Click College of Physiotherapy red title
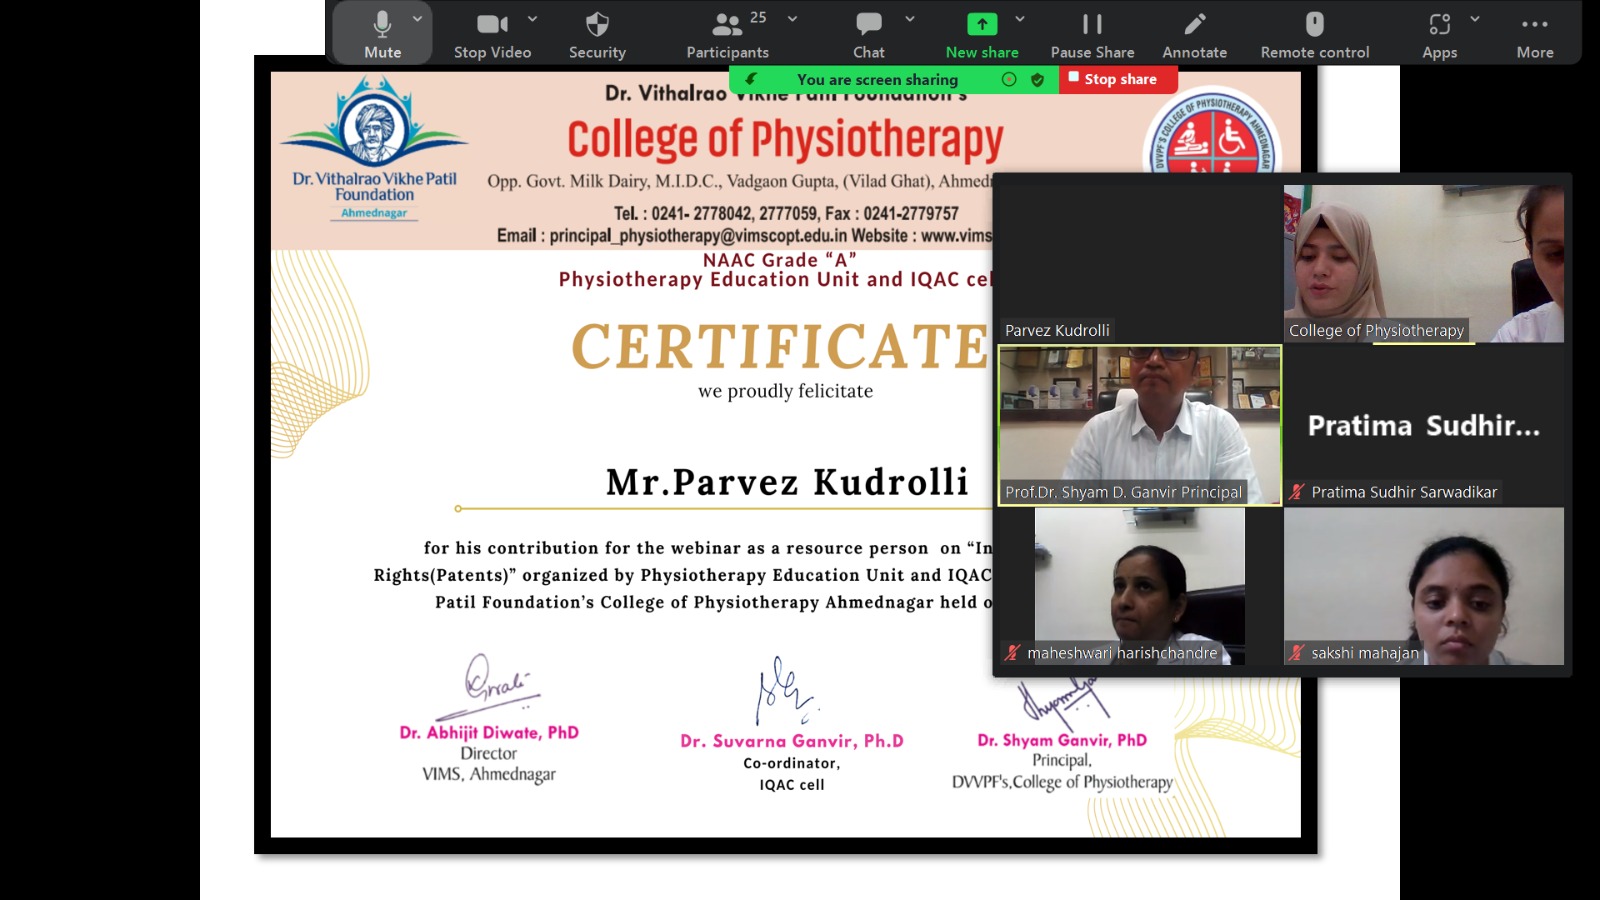 coord(785,139)
